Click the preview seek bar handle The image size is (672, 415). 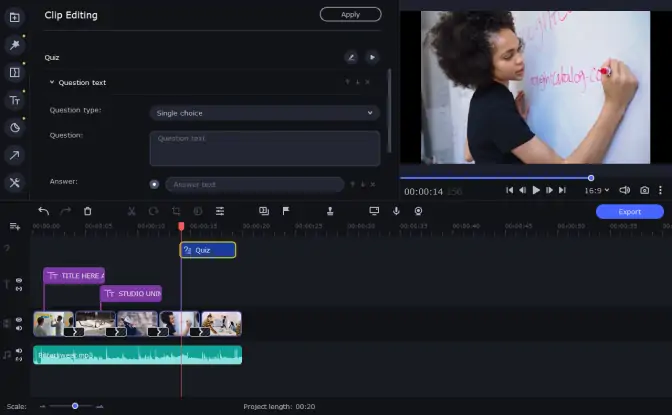(591, 178)
